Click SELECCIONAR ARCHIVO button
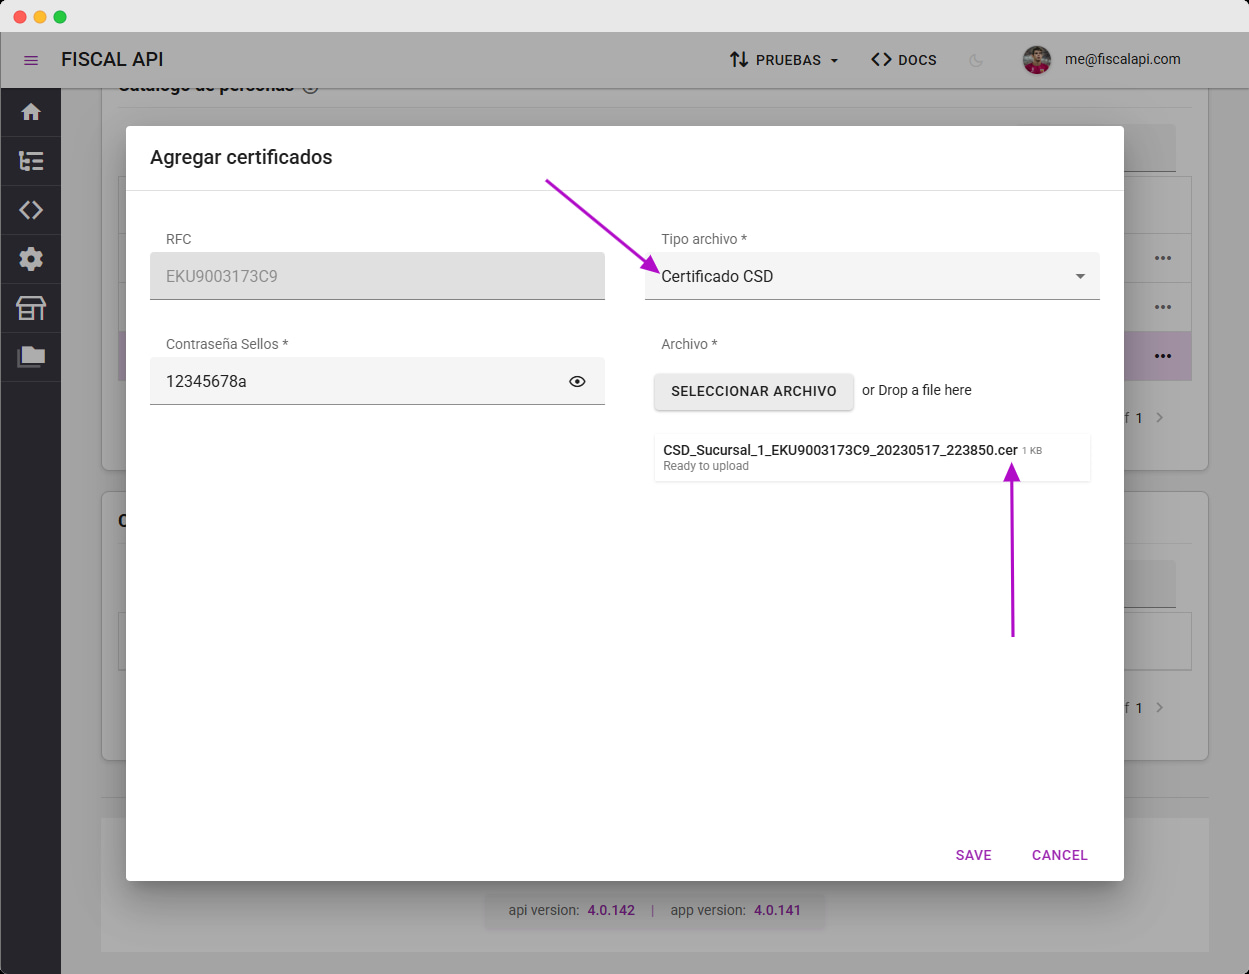The image size is (1249, 974). pyautogui.click(x=754, y=391)
